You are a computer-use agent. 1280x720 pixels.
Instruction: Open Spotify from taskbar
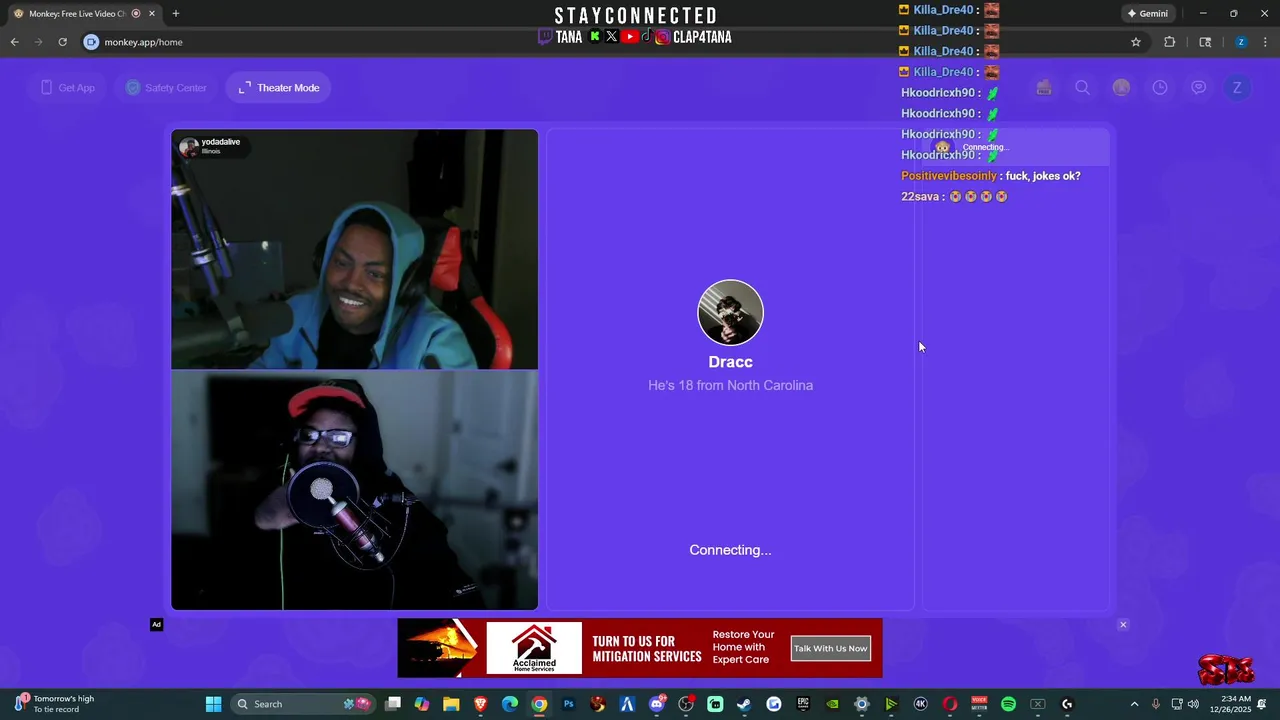[1008, 704]
